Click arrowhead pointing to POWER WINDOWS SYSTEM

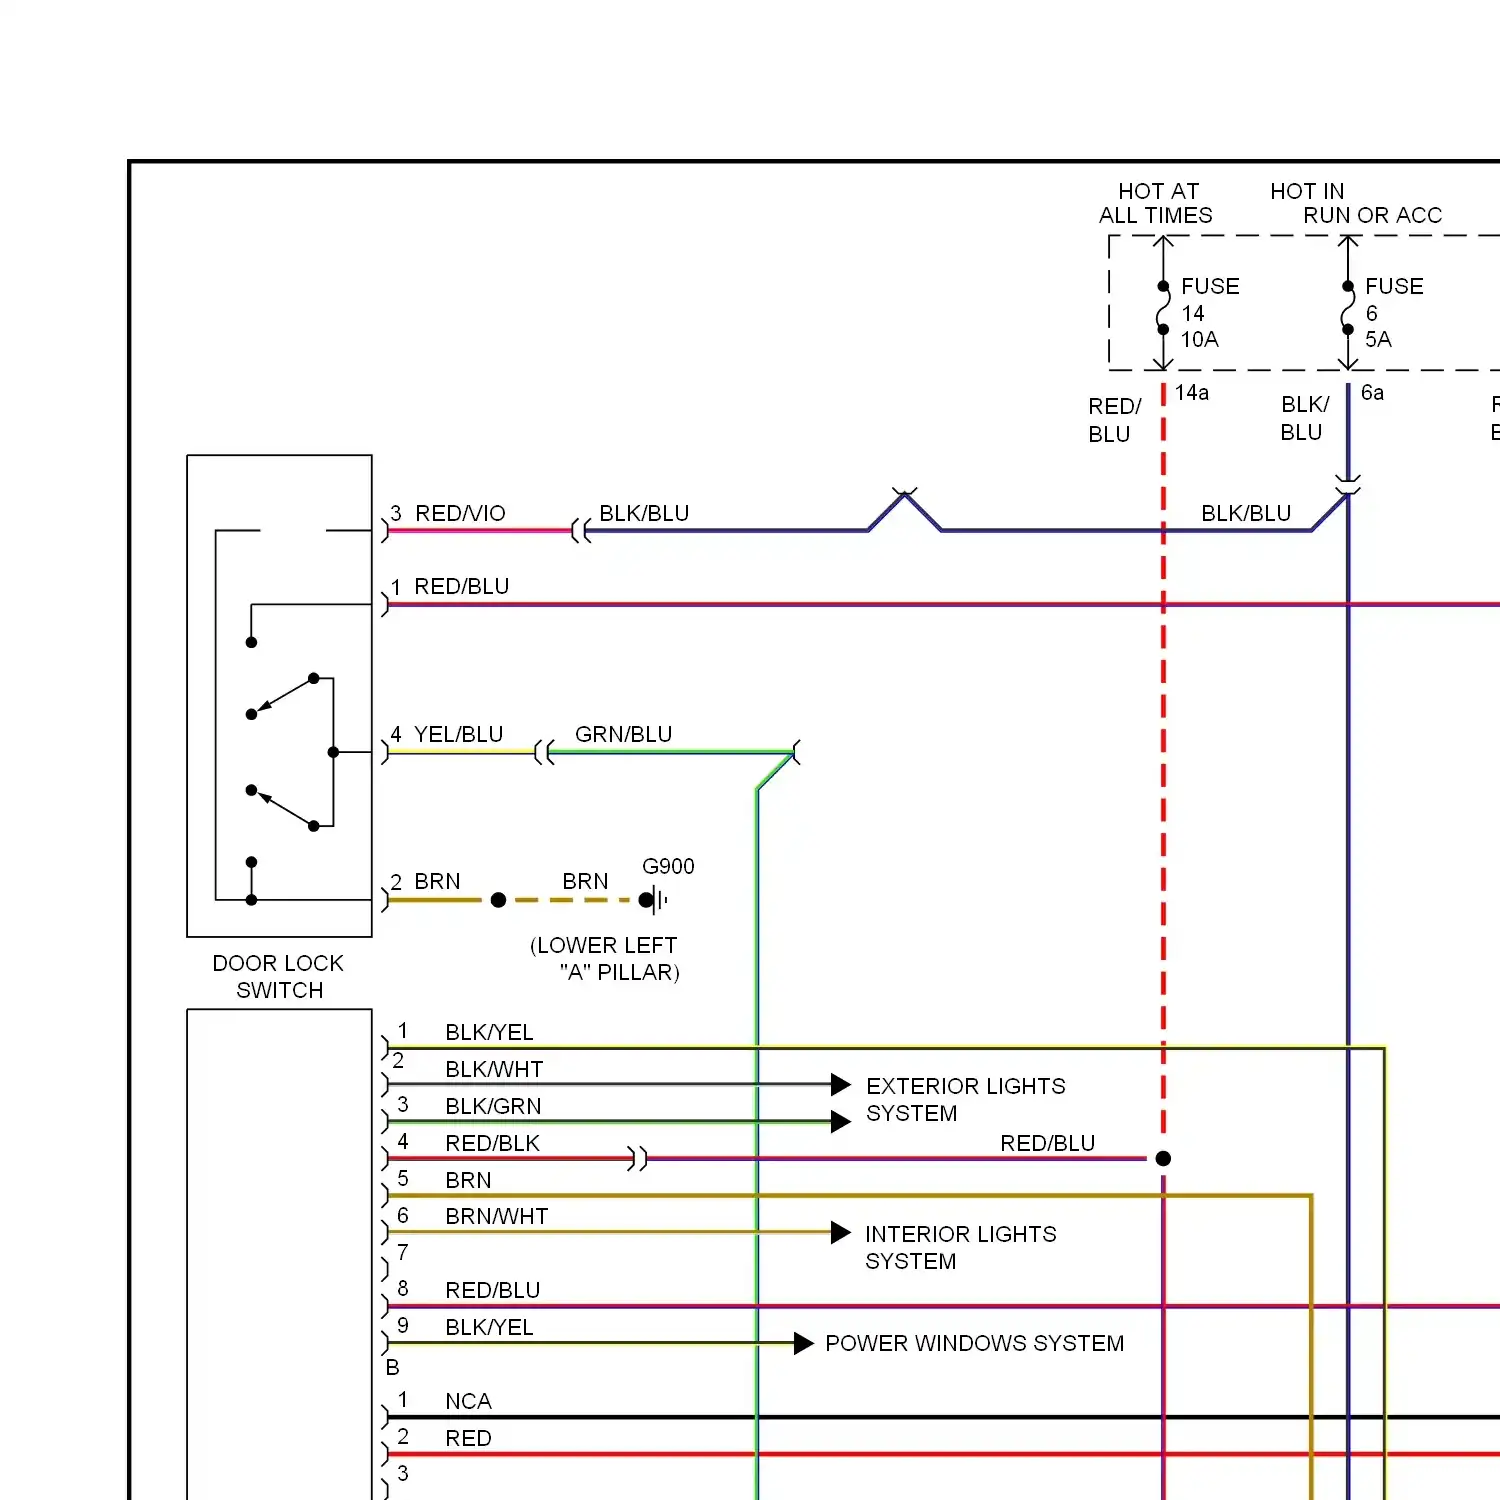804,1343
